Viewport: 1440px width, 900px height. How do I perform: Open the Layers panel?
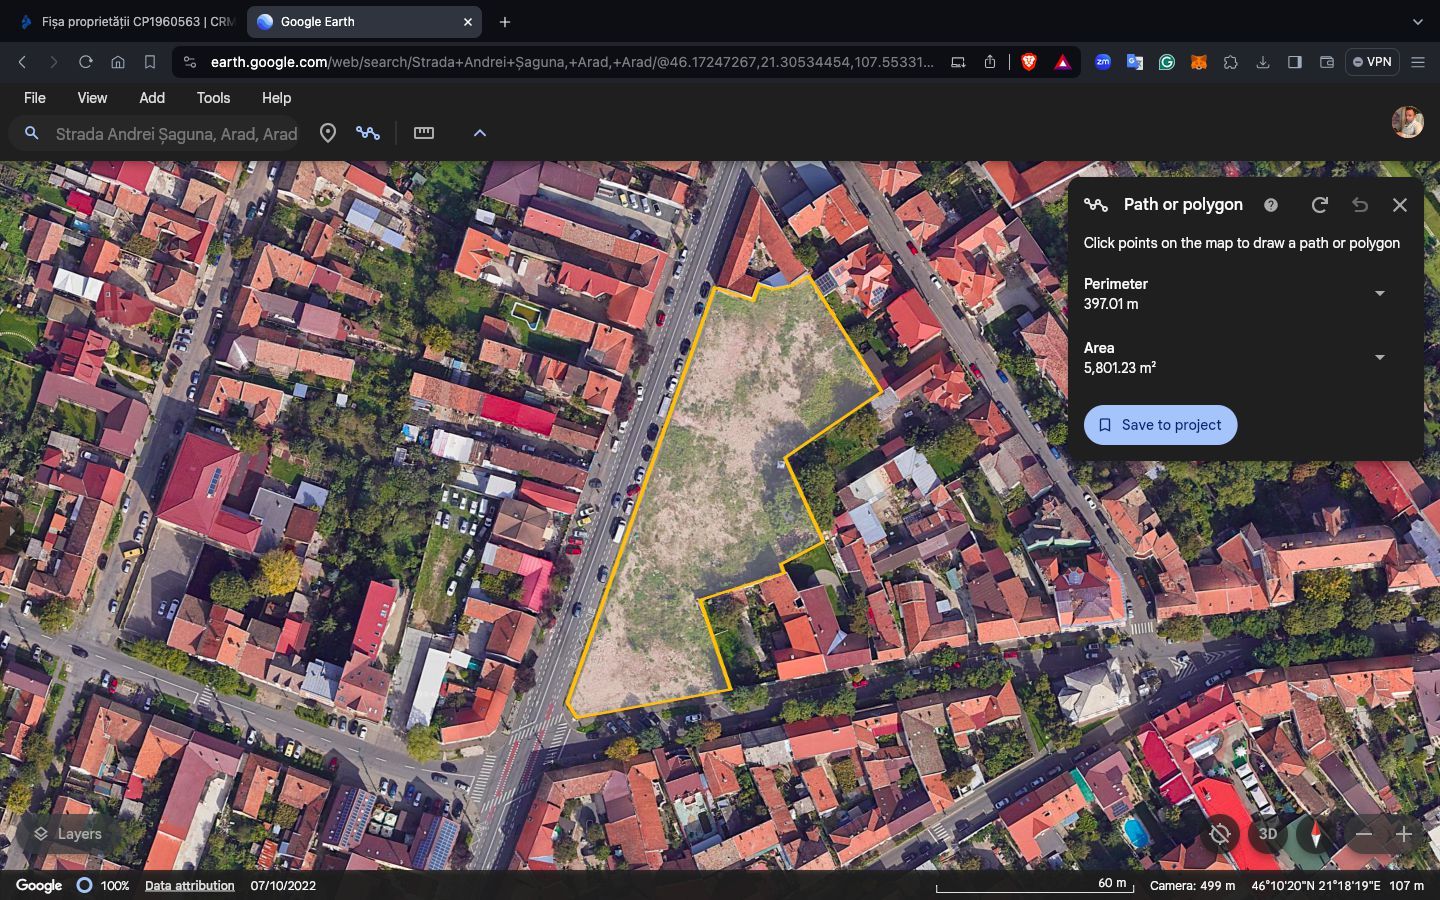68,834
